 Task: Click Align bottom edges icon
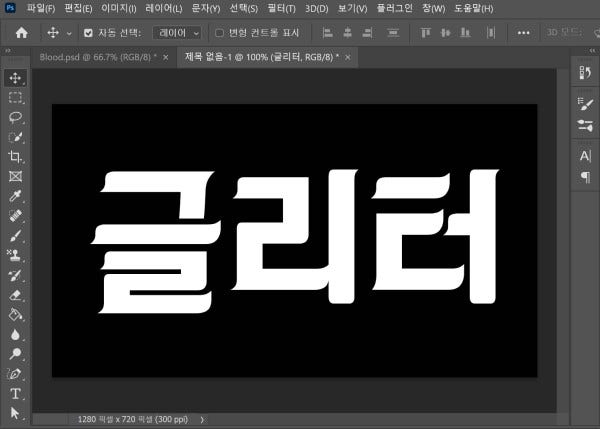point(465,33)
